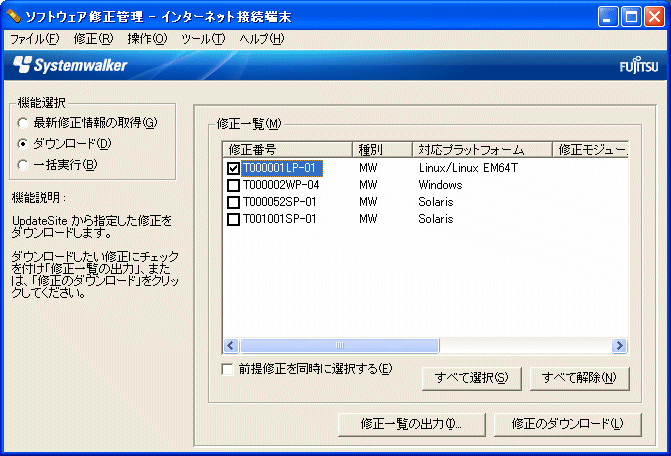
Task: Open the ファイル(F) menu
Action: (34, 39)
